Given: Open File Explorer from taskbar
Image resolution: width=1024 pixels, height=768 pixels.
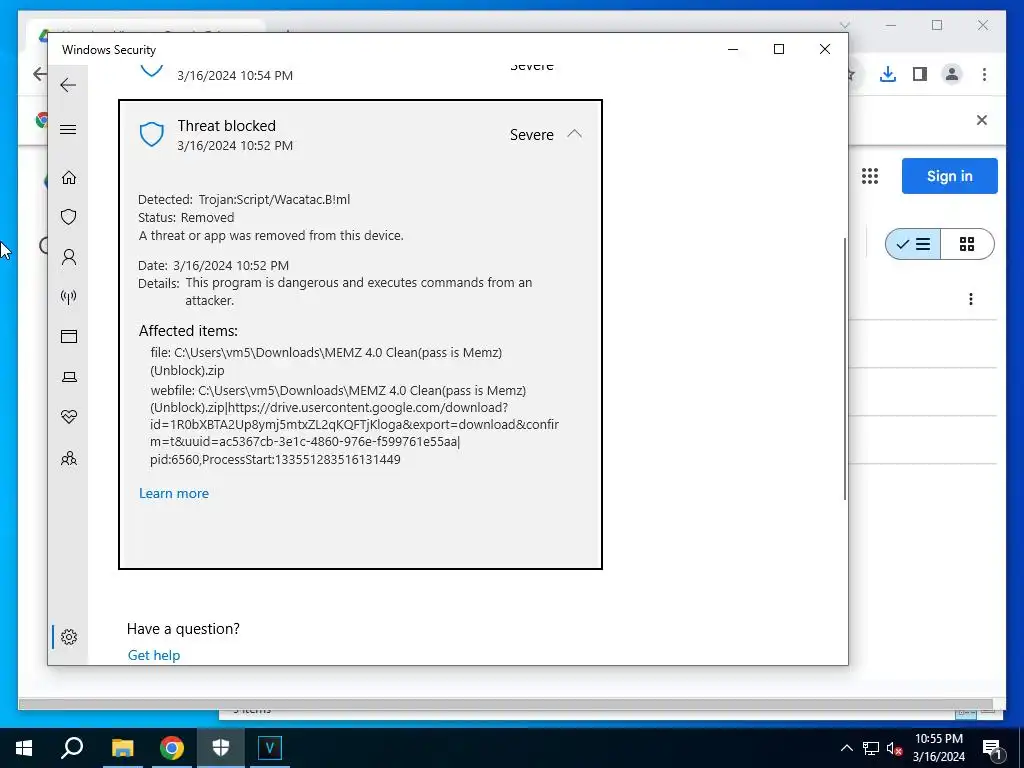Looking at the screenshot, I should (x=122, y=748).
